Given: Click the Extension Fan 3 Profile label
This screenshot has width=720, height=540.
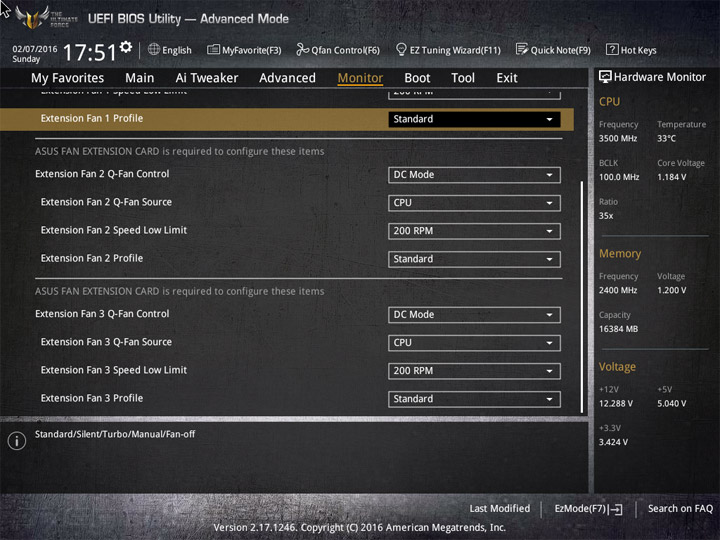Looking at the screenshot, I should [91, 398].
